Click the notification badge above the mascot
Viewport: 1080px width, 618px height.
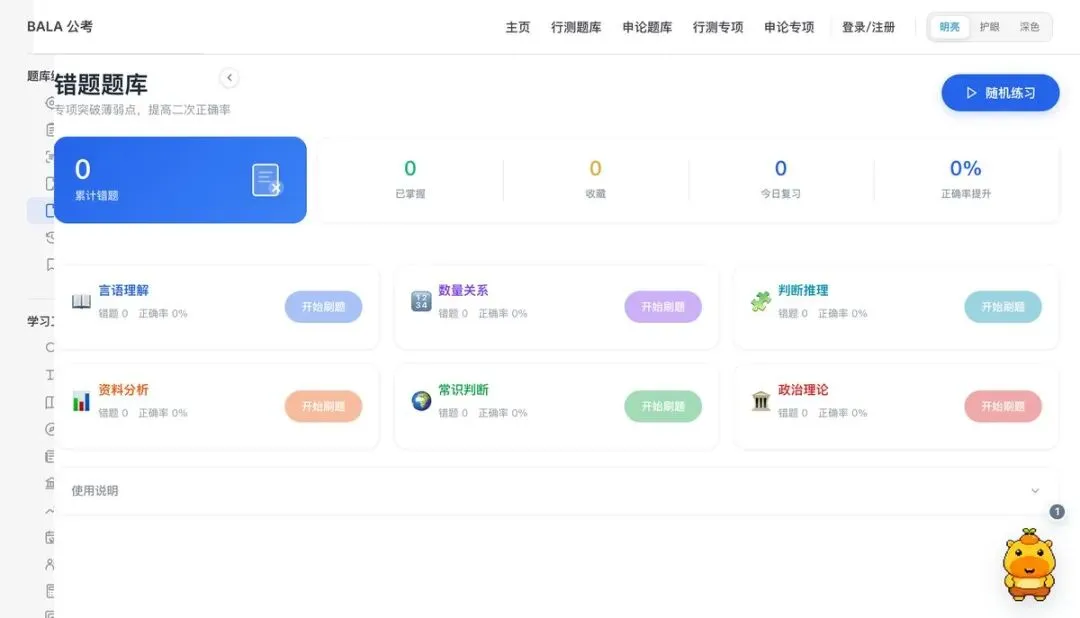coord(1057,512)
